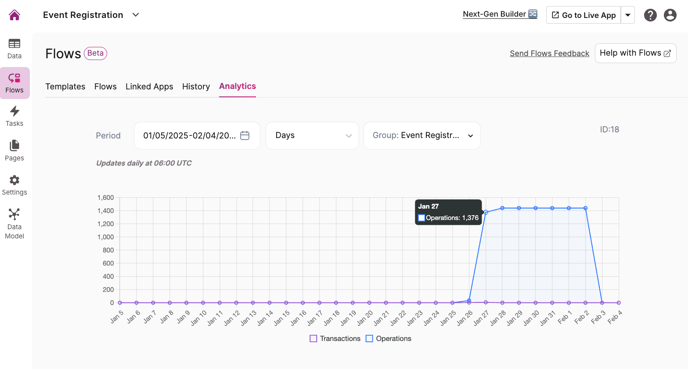Expand arrow next to Go to Live App
The width and height of the screenshot is (688, 369).
628,15
